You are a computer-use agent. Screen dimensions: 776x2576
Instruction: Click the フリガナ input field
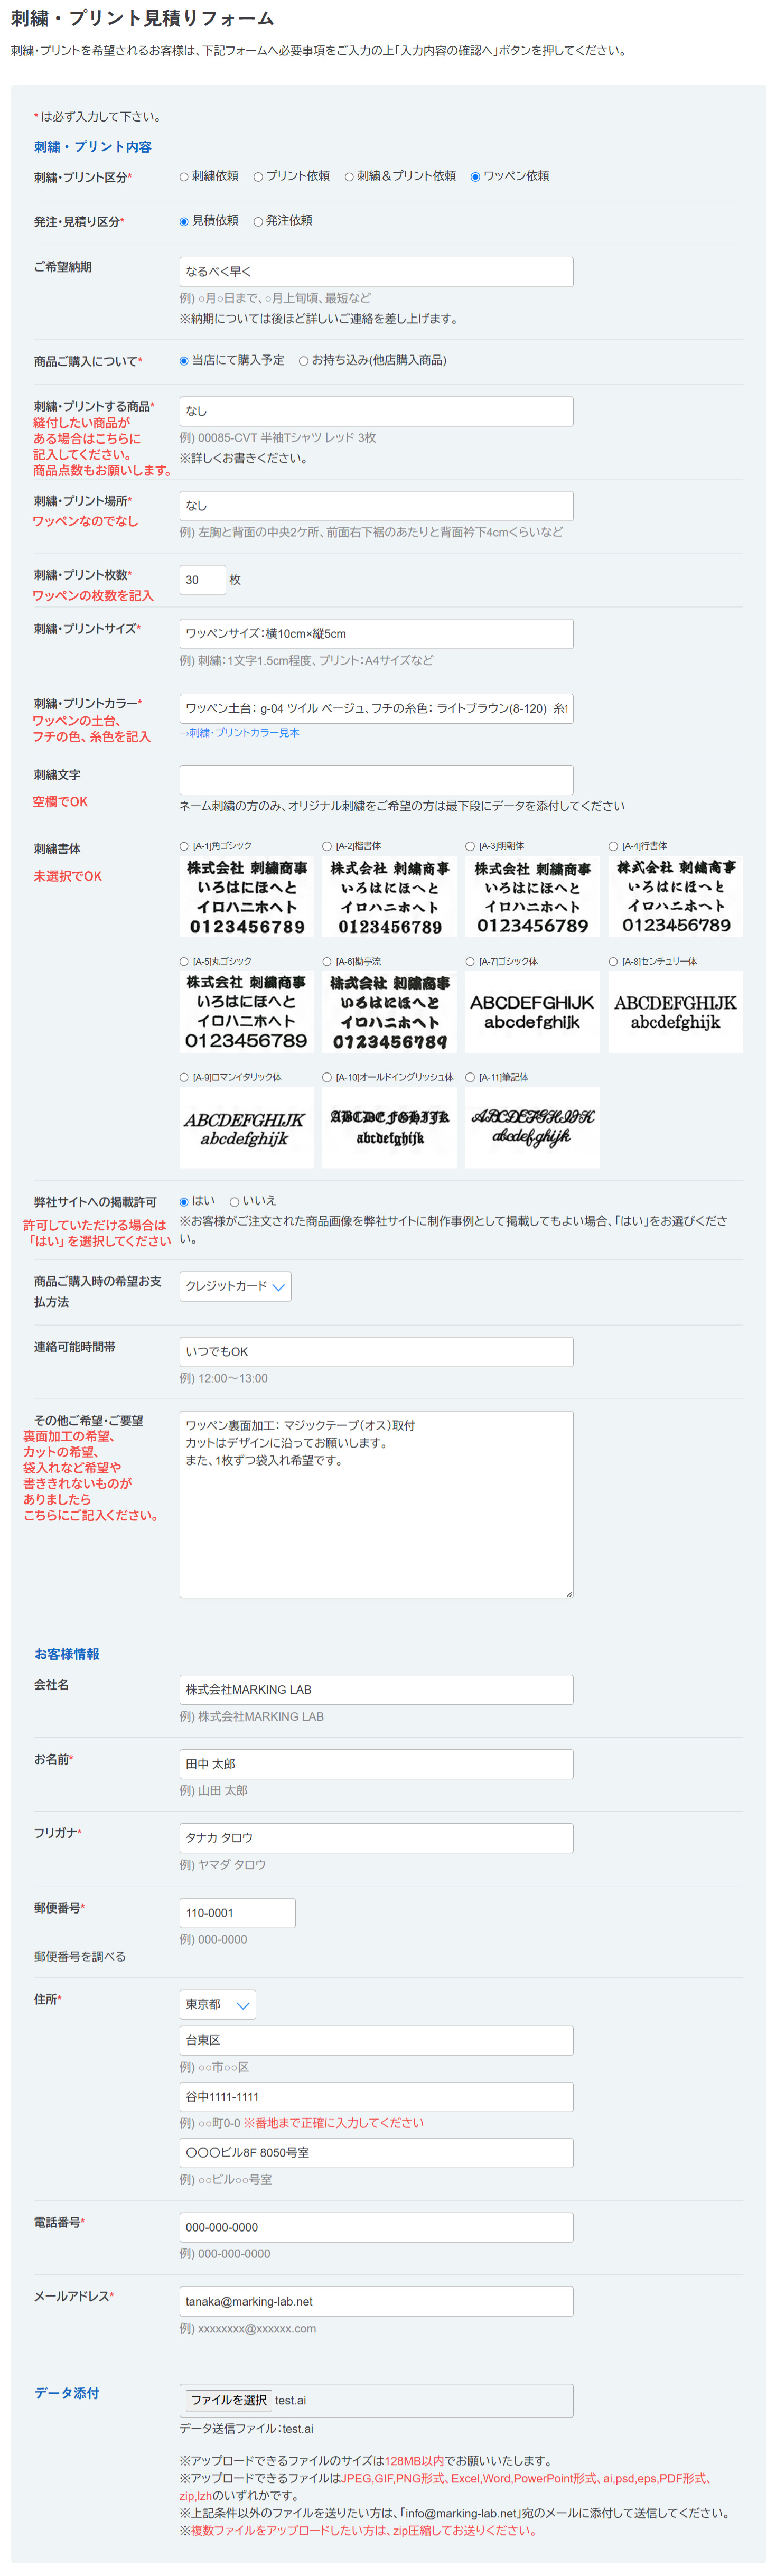pos(376,1838)
